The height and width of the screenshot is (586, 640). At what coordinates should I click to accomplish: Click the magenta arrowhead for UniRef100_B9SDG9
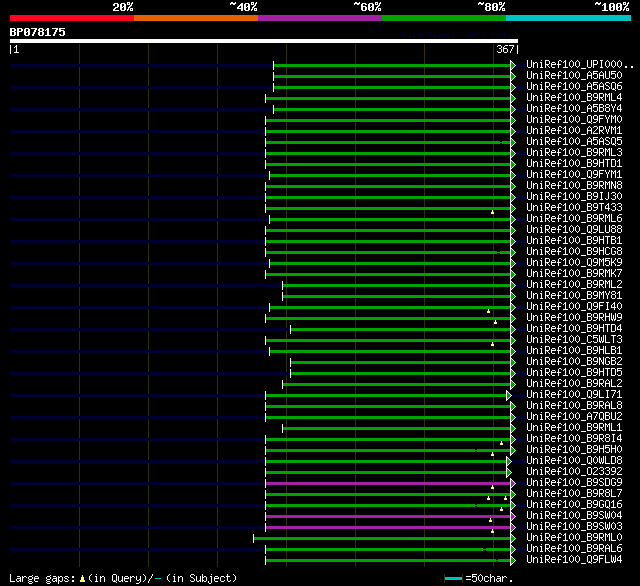[x=513, y=483]
